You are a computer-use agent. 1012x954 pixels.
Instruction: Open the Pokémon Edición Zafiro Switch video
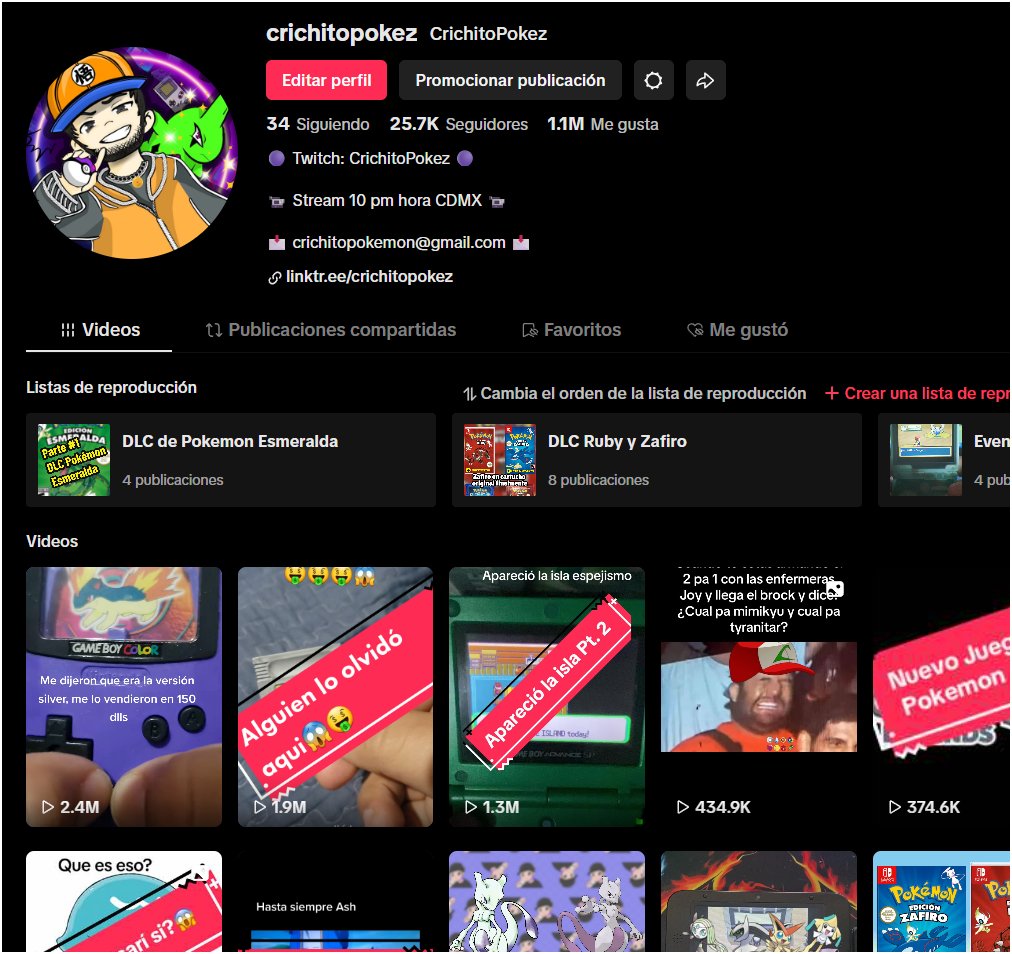pos(942,901)
